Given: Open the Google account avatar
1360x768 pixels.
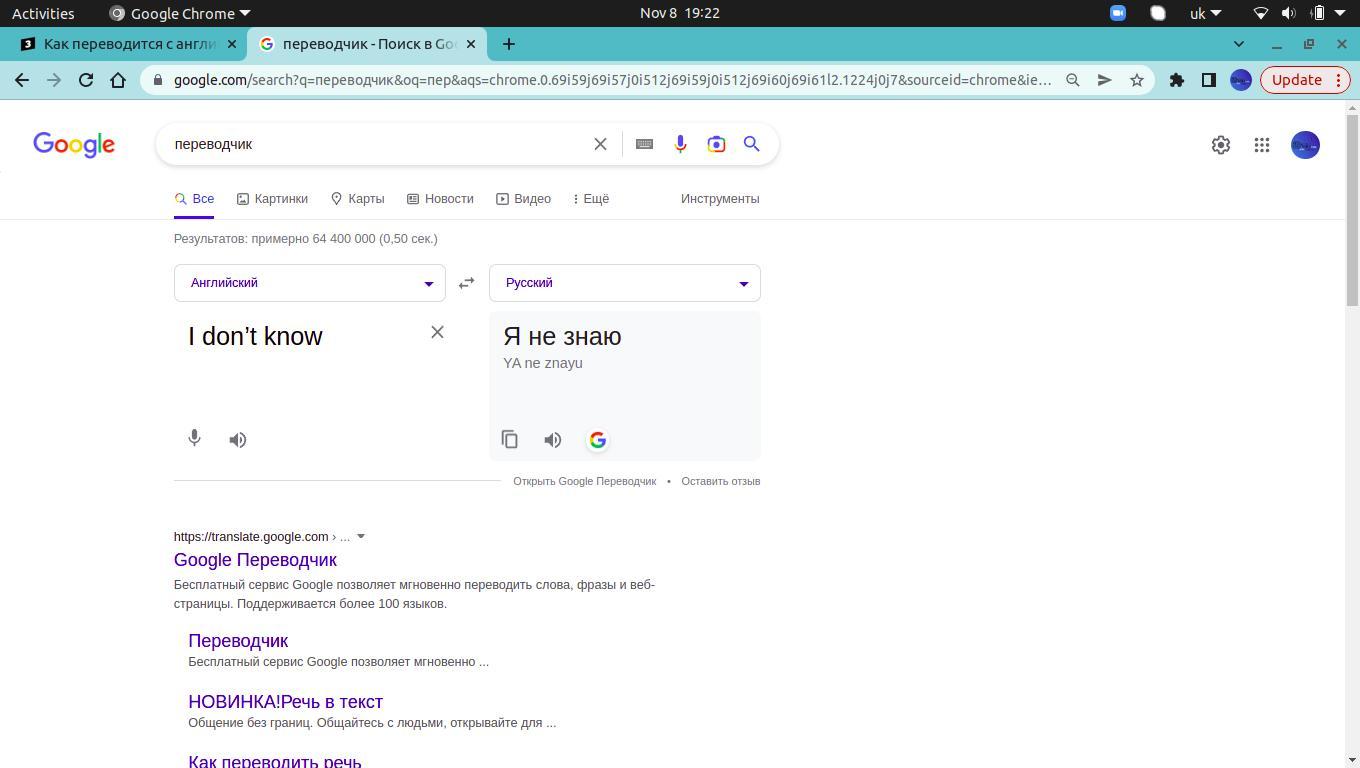Looking at the screenshot, I should (x=1305, y=145).
